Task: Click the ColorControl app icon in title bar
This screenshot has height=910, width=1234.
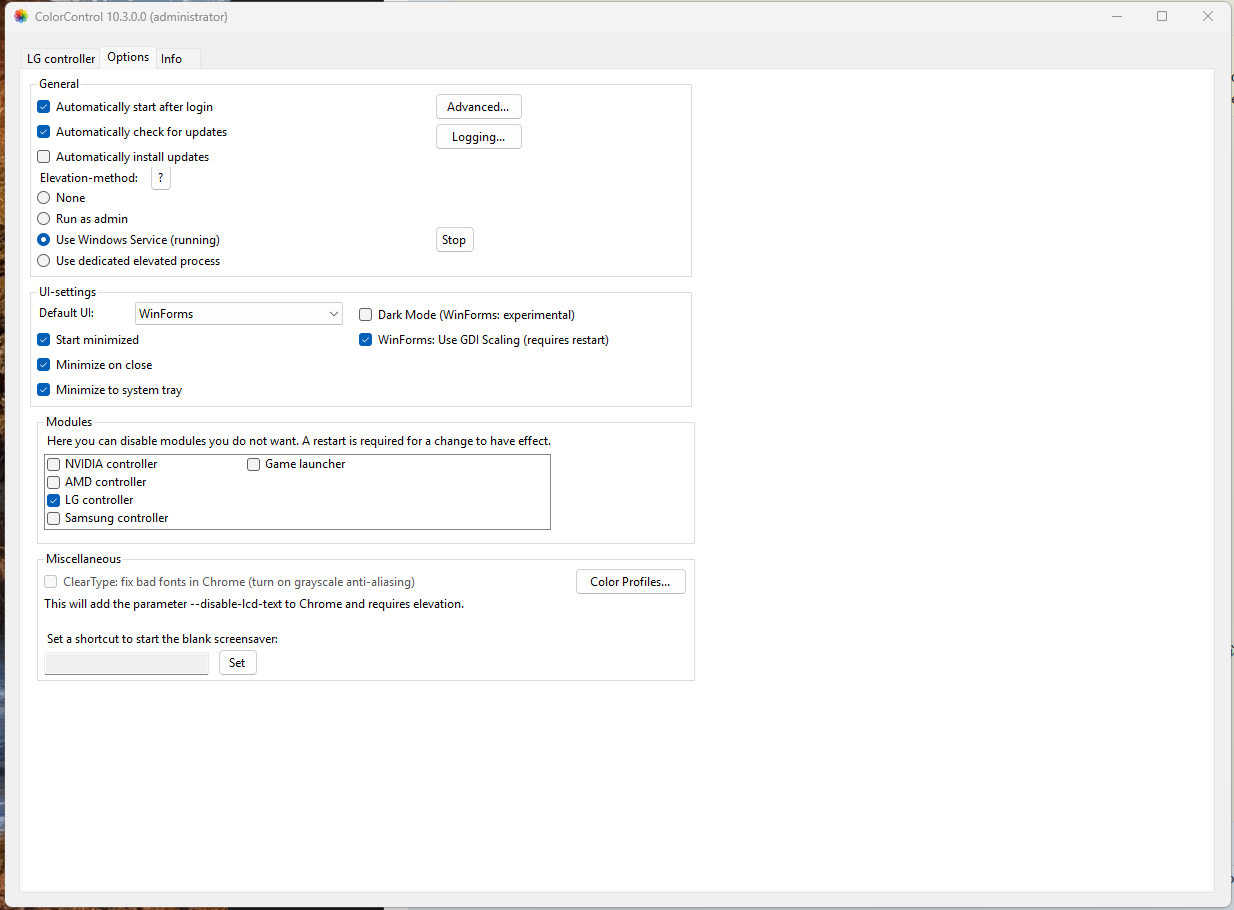Action: 20,16
